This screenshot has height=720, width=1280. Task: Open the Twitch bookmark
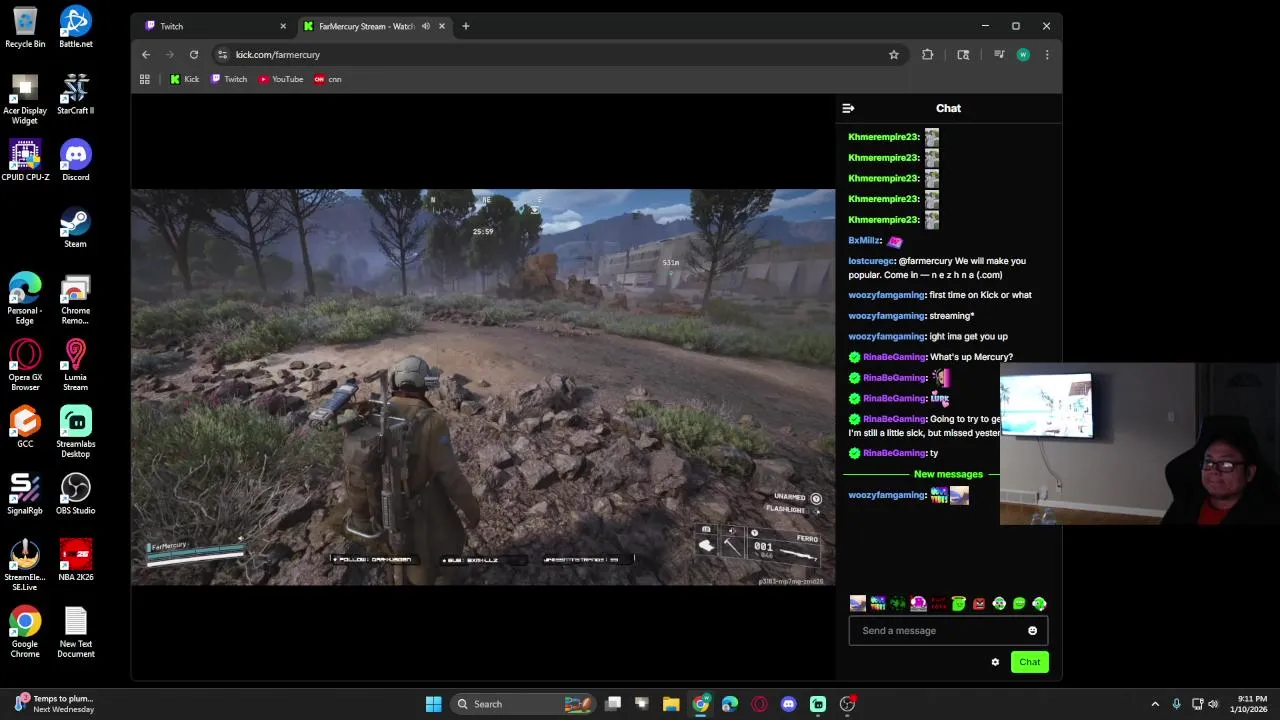tap(229, 79)
